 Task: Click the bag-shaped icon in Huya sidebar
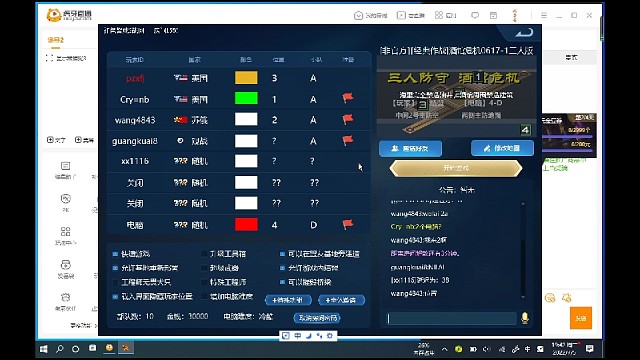(65, 264)
